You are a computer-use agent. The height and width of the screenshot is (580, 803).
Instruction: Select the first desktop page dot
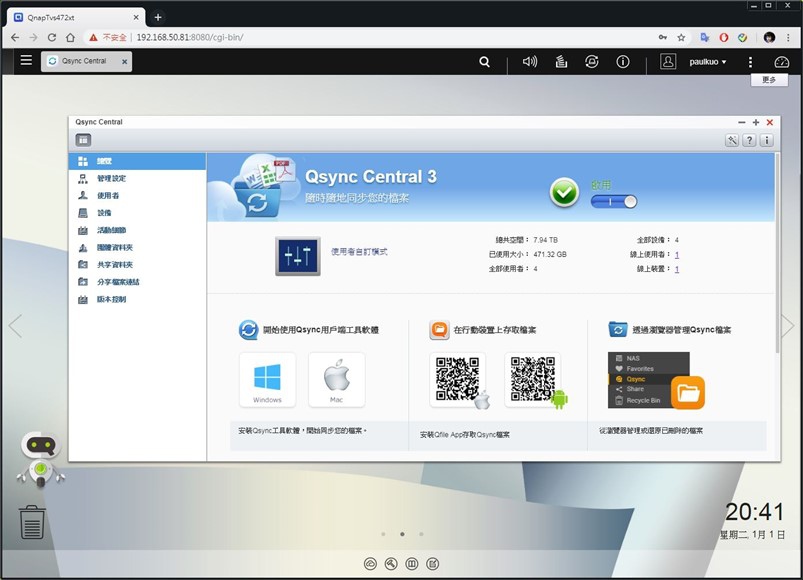(384, 534)
